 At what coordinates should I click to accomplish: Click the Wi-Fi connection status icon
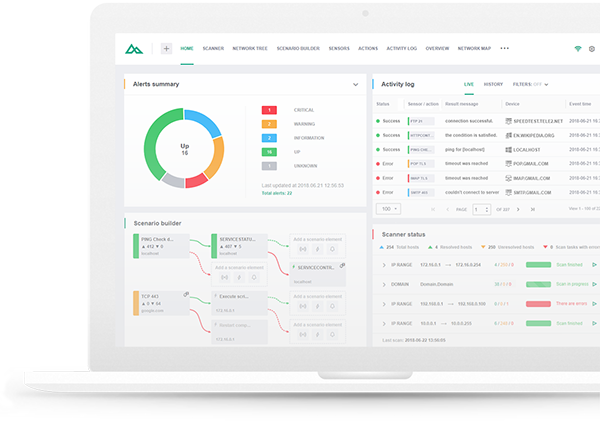click(578, 48)
